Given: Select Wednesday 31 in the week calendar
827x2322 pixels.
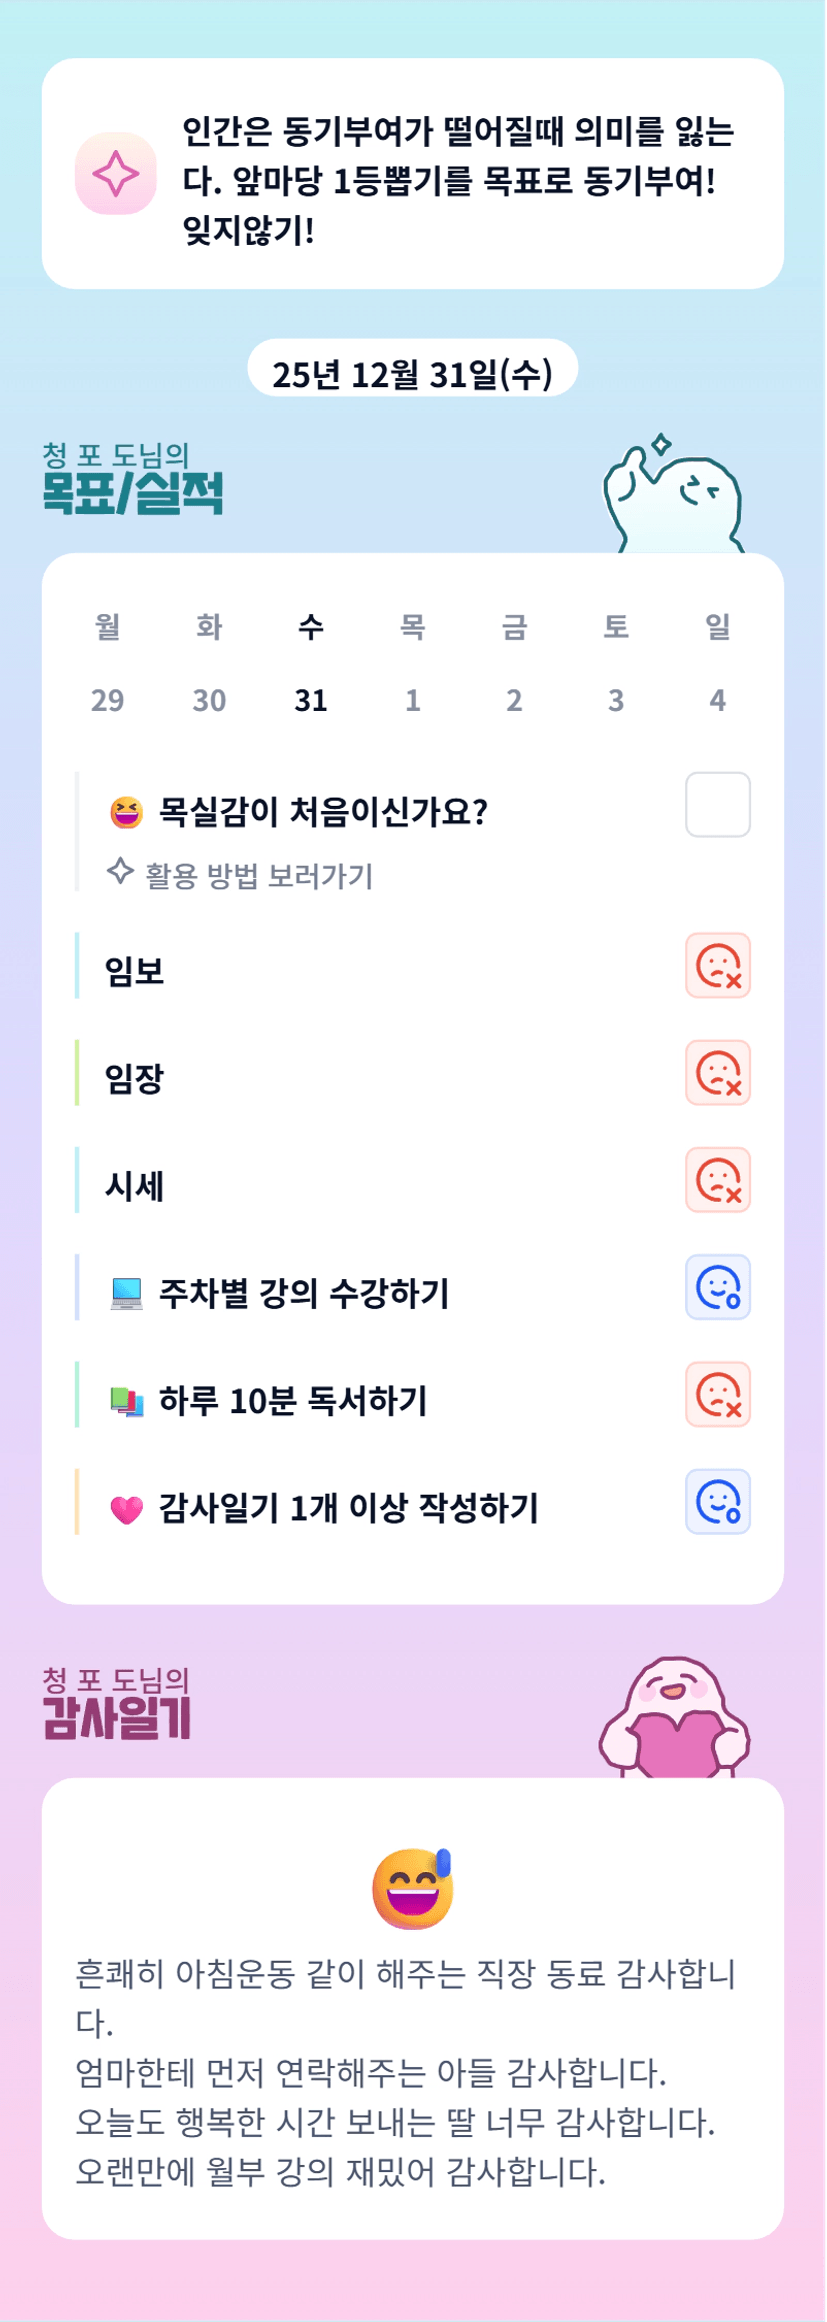Looking at the screenshot, I should [x=311, y=700].
